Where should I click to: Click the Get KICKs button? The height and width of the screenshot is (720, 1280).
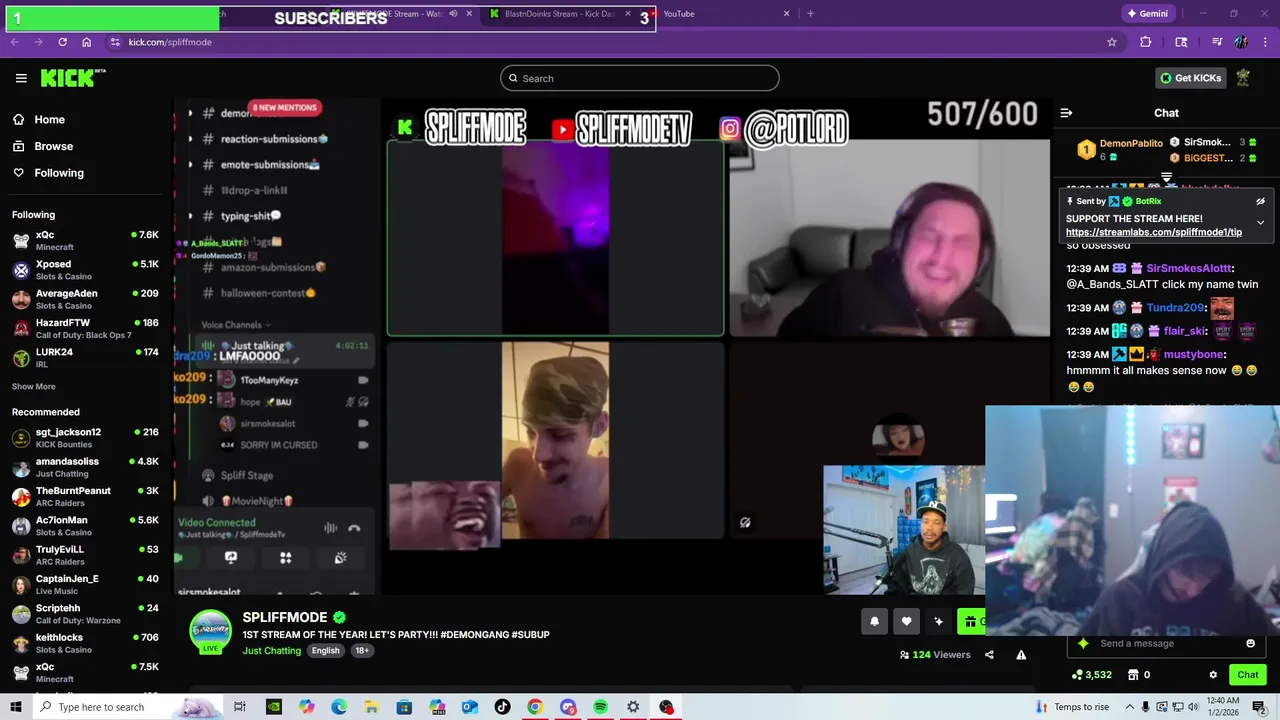tap(1190, 78)
